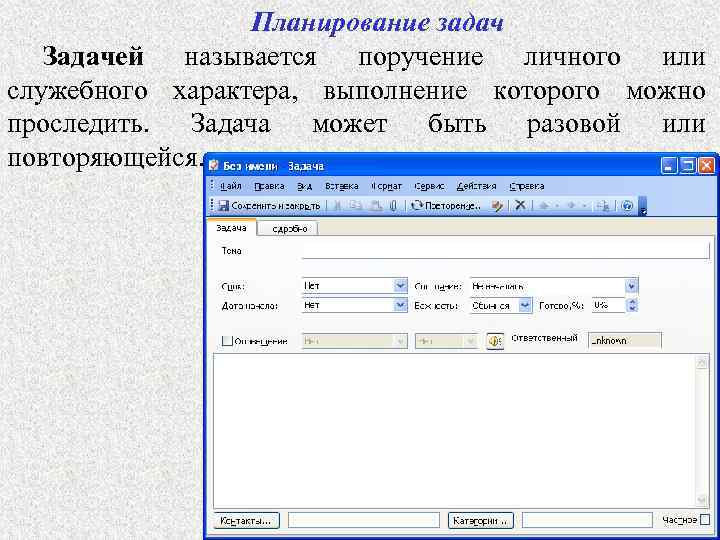
Task: Click inside the task notes body
Action: tap(455, 431)
